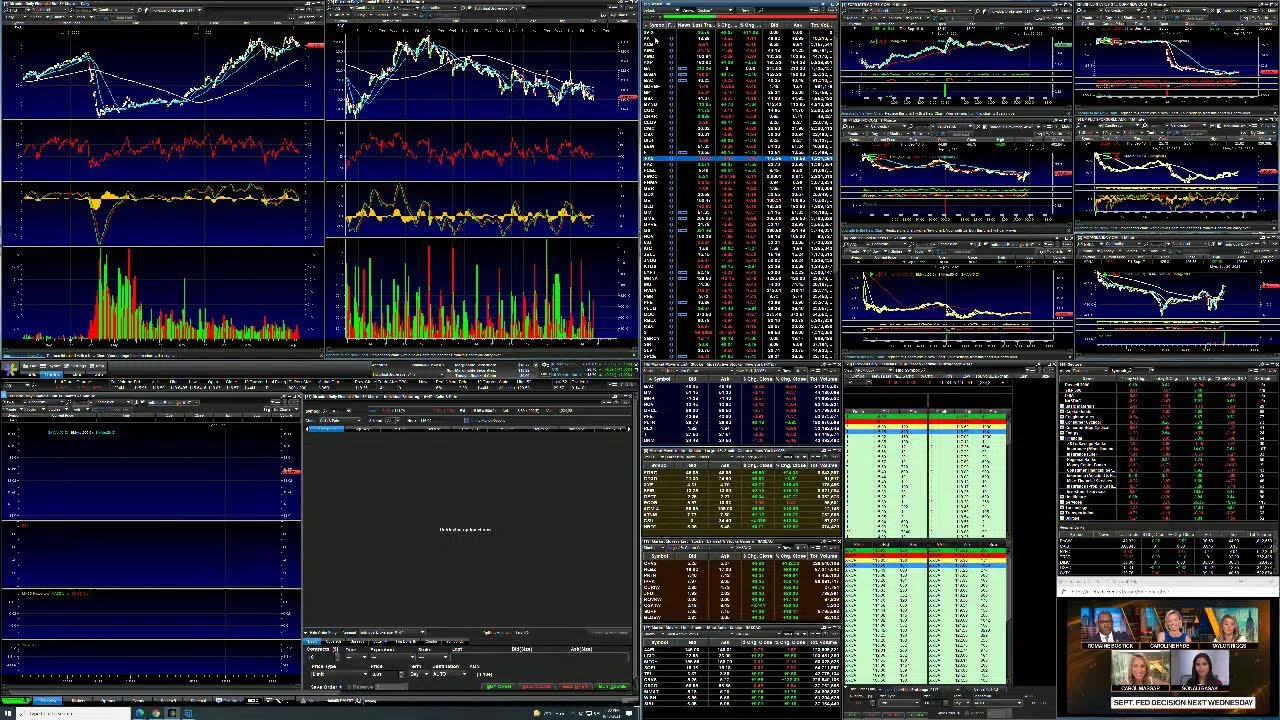Click the option chain scroll-left arrow
The image size is (1280, 720).
click(306, 429)
